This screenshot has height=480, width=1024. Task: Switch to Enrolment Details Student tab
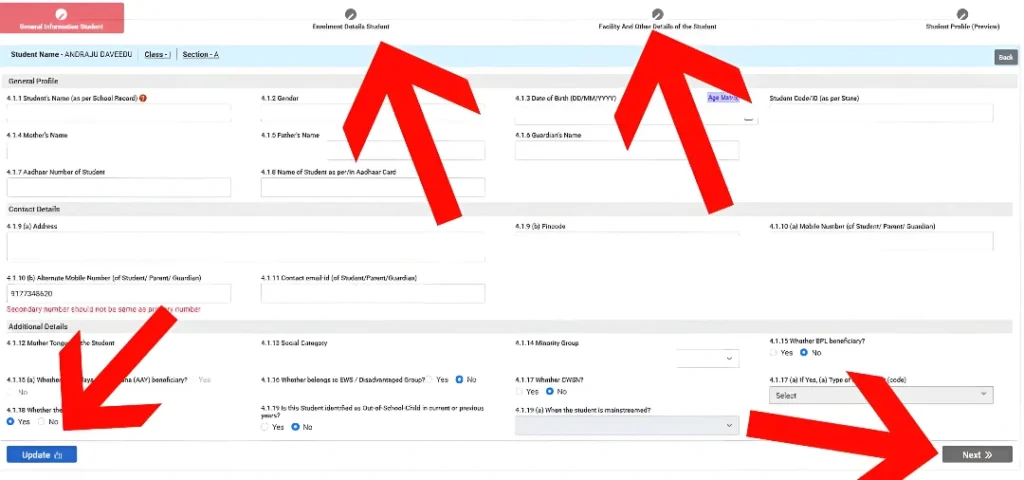coord(350,26)
